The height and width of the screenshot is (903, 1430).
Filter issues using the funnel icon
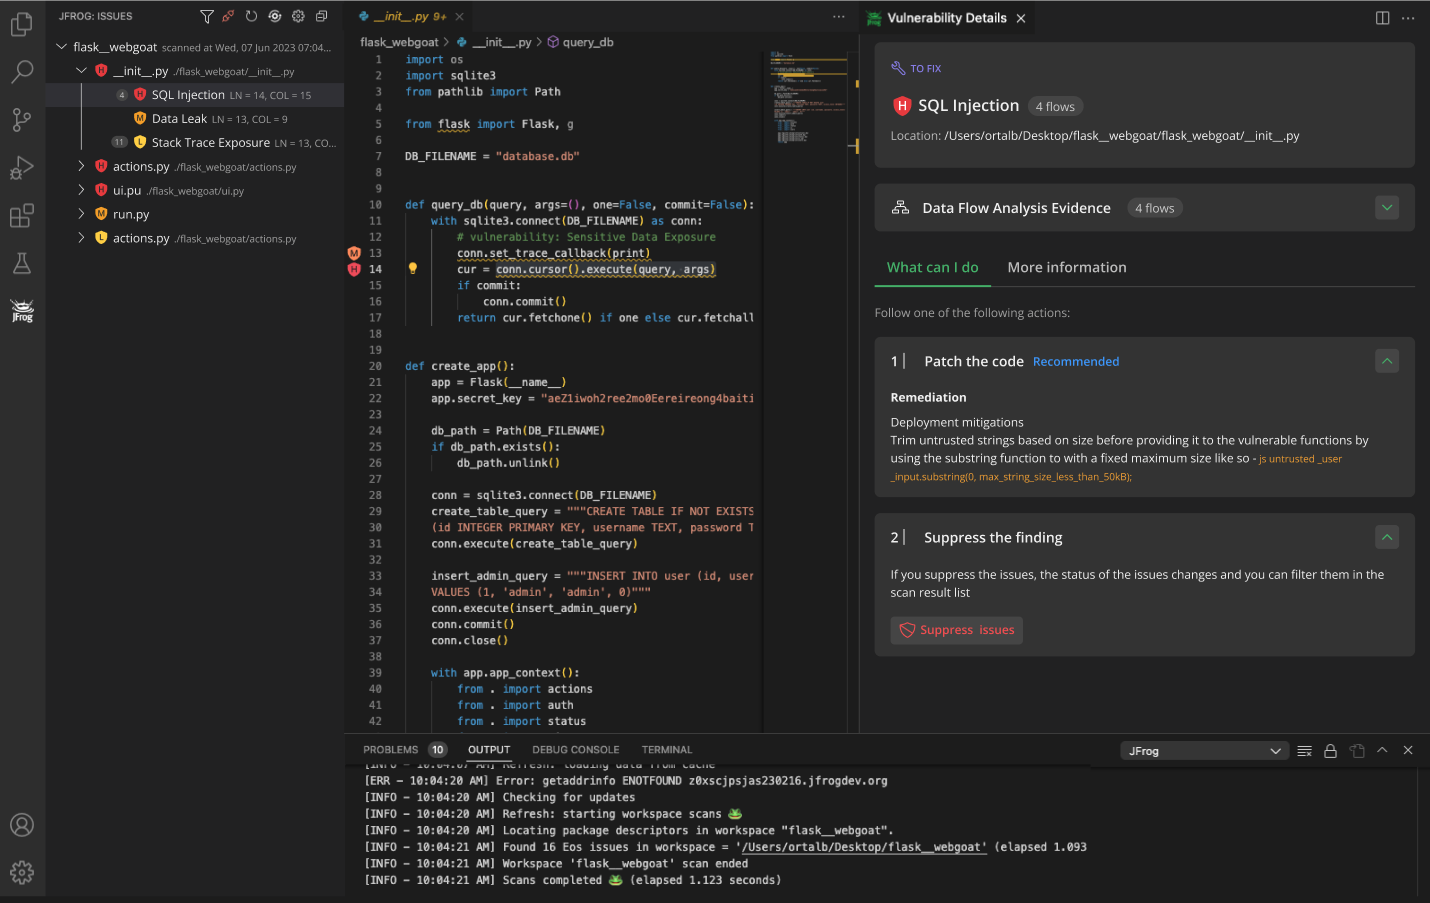pyautogui.click(x=207, y=16)
